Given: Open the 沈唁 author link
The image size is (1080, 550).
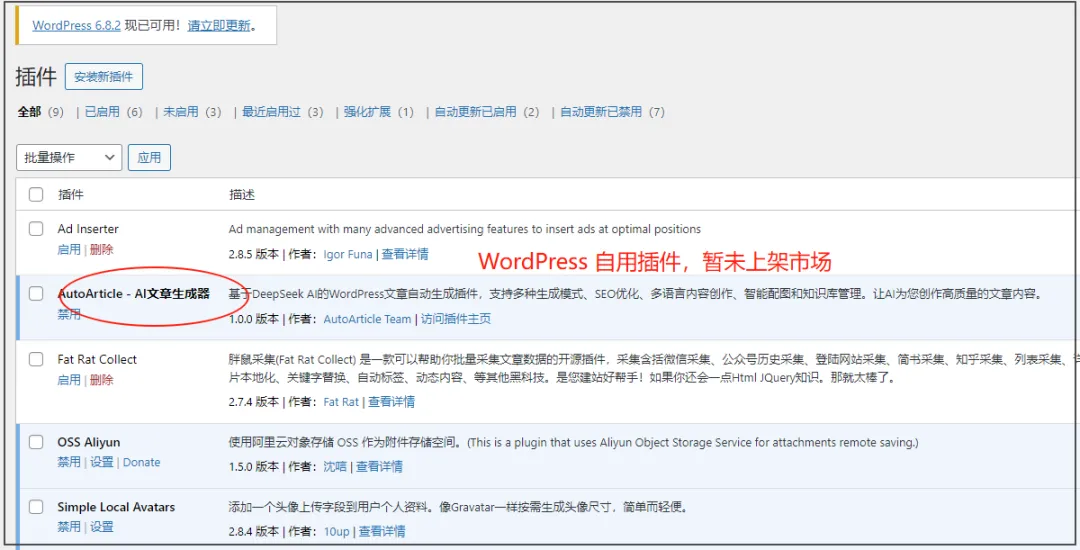Looking at the screenshot, I should (335, 466).
